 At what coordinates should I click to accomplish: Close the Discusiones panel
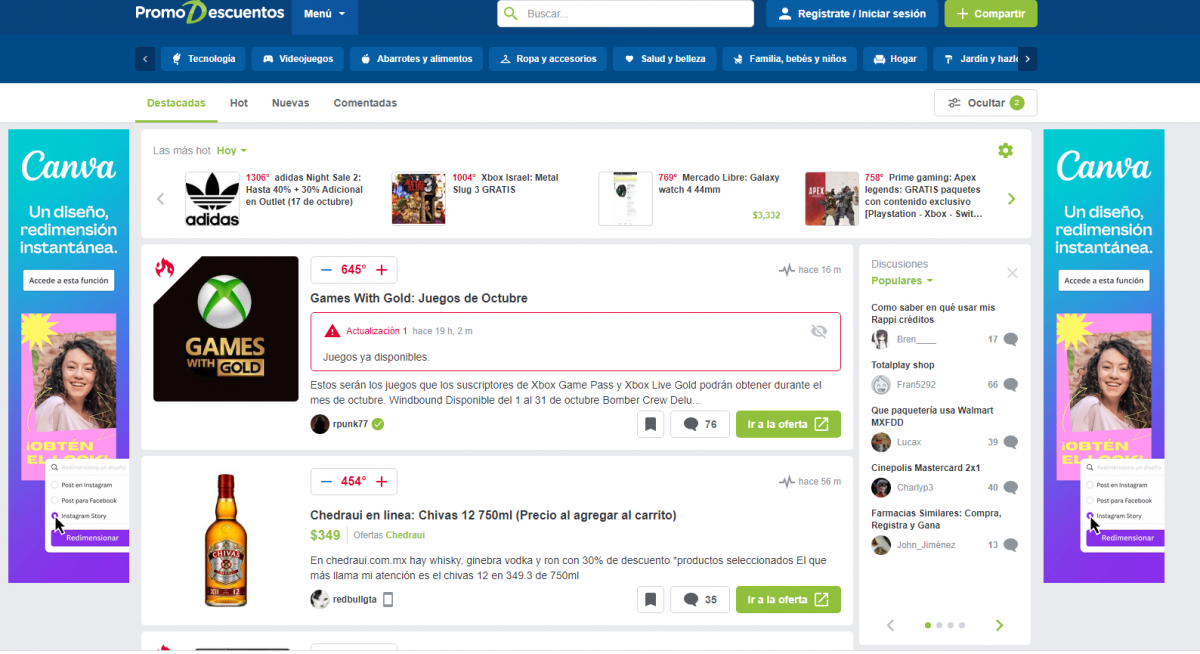pos(1012,273)
